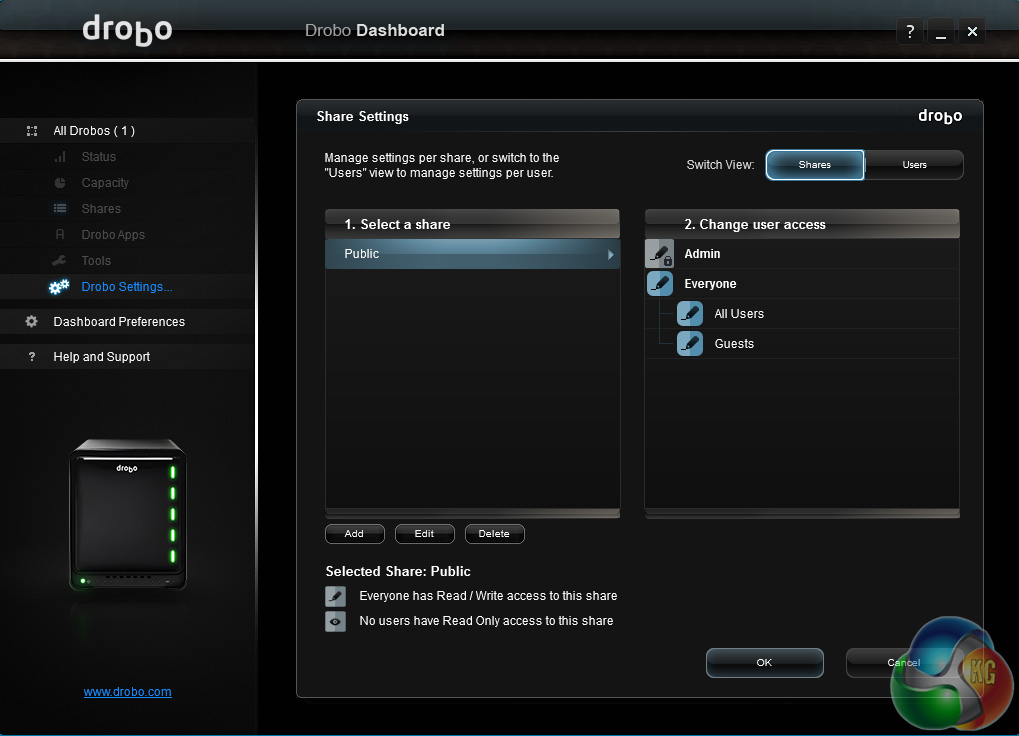Switch view to the Shares tab

tap(814, 165)
